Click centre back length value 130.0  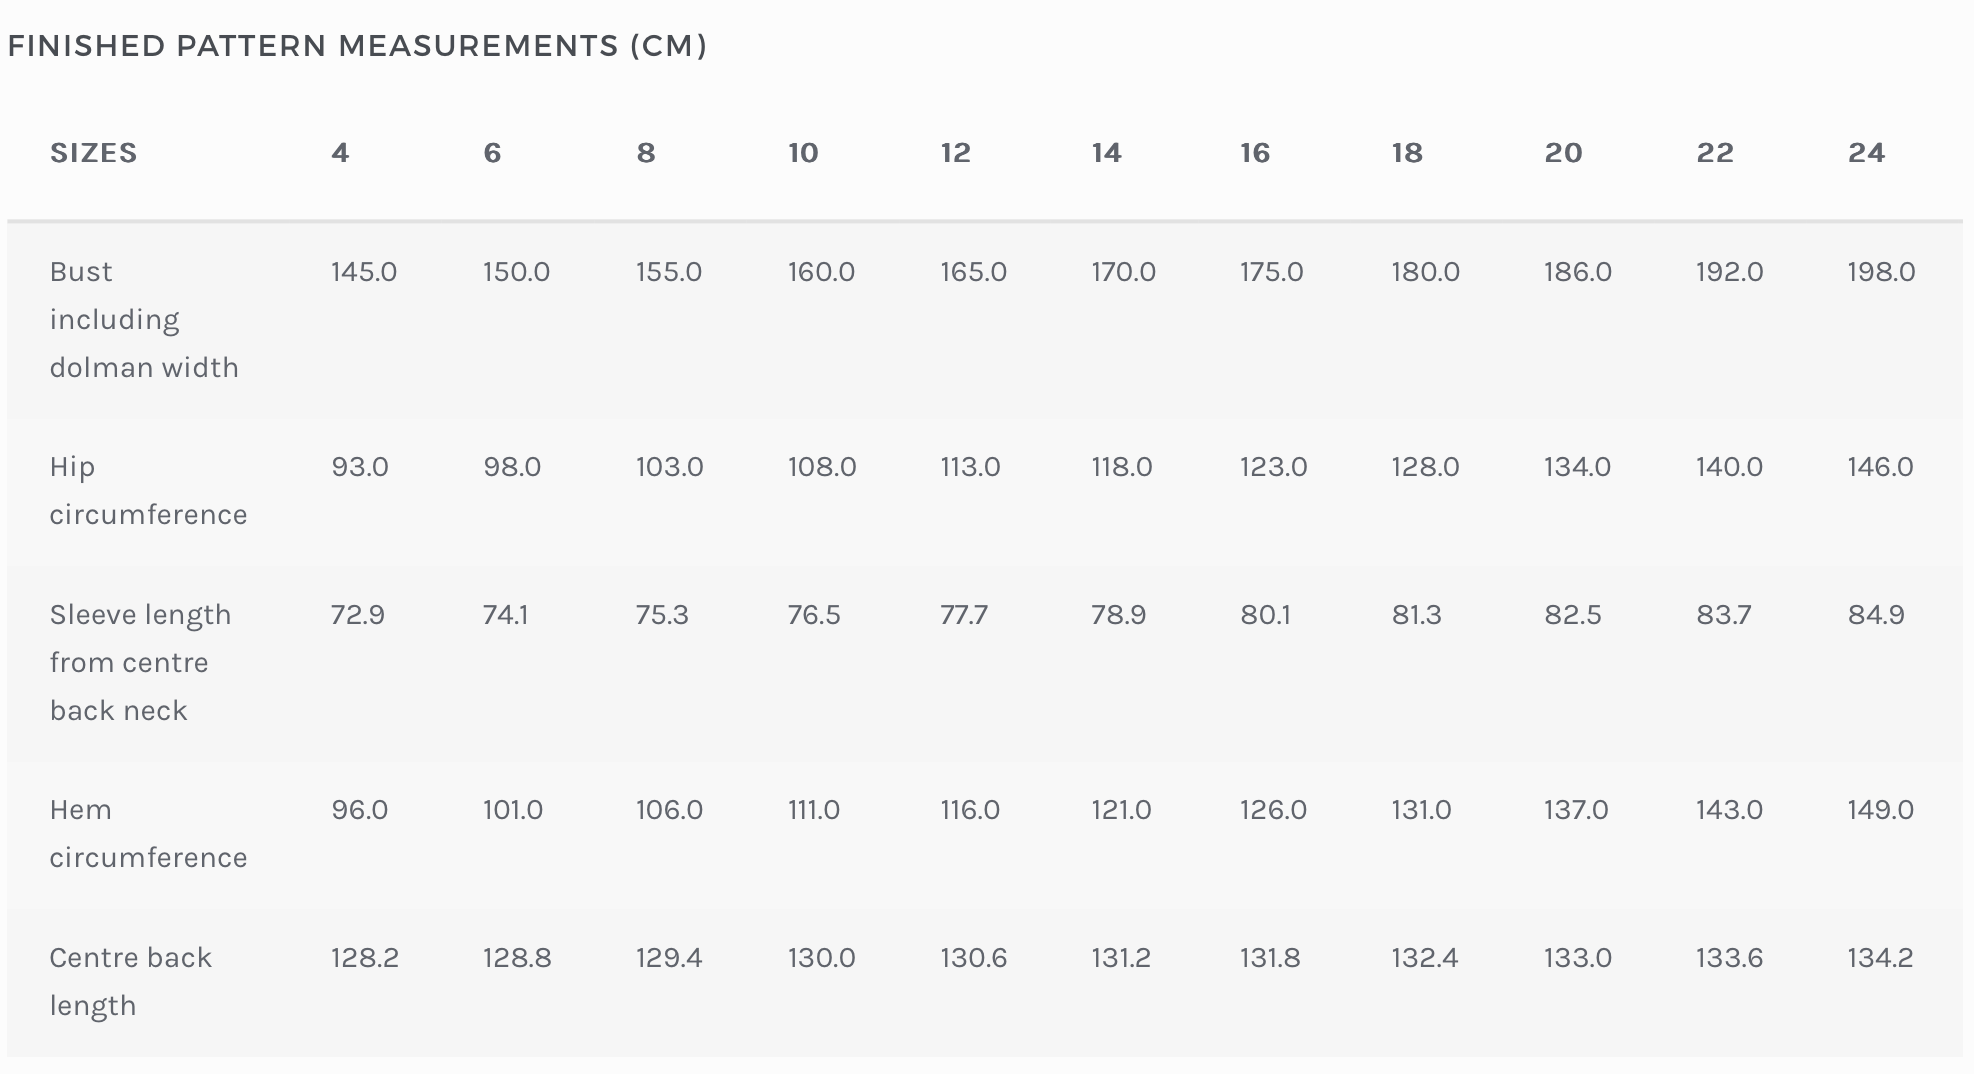click(821, 958)
